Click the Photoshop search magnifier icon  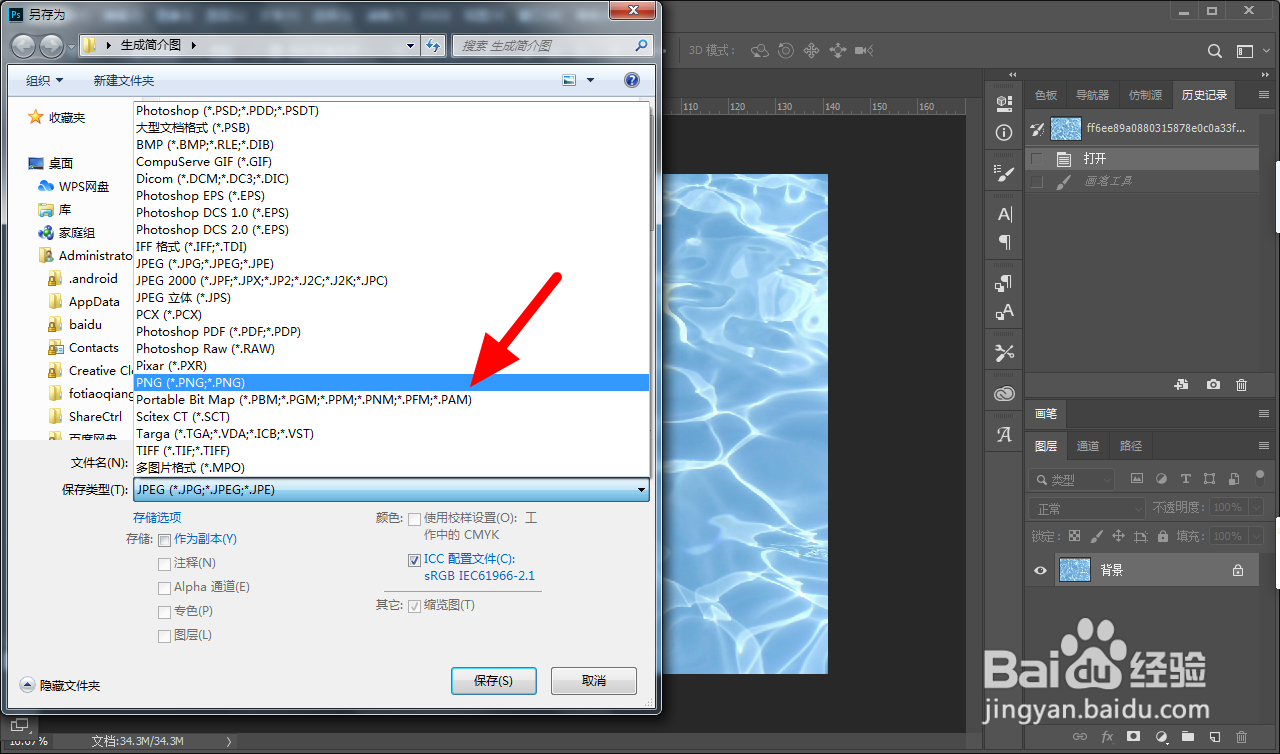[1215, 51]
